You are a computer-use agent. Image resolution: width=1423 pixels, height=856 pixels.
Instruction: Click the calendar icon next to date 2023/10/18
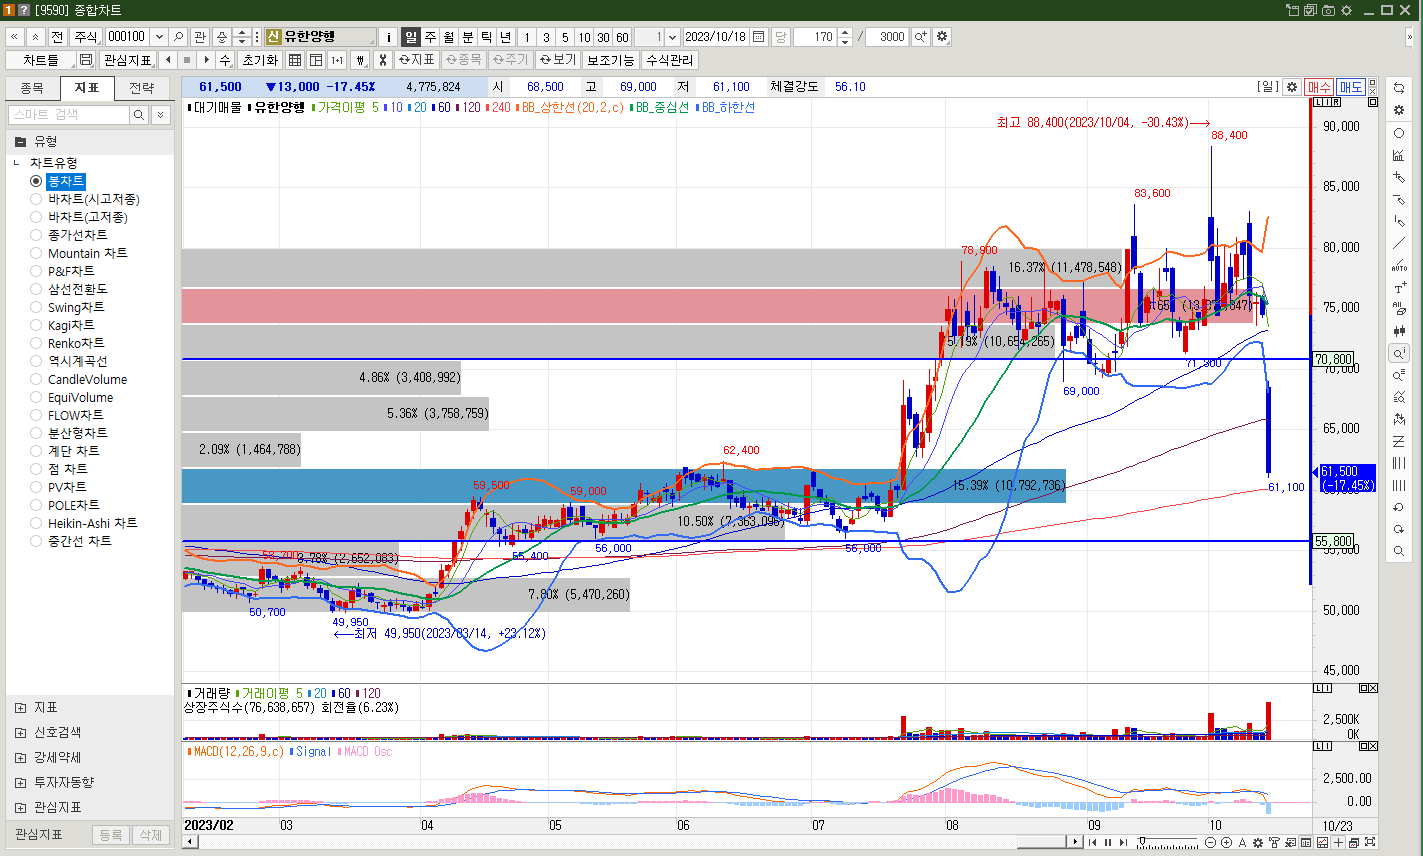click(x=759, y=37)
